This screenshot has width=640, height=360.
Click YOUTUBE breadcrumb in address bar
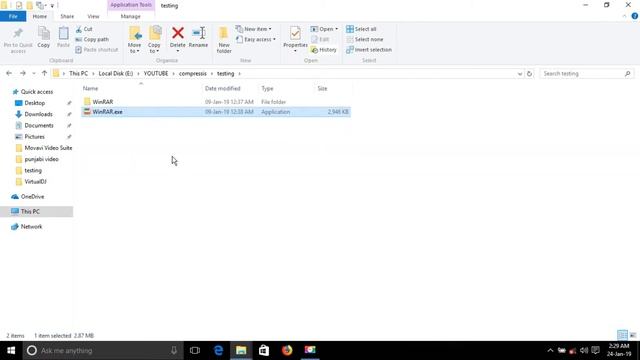pyautogui.click(x=156, y=73)
